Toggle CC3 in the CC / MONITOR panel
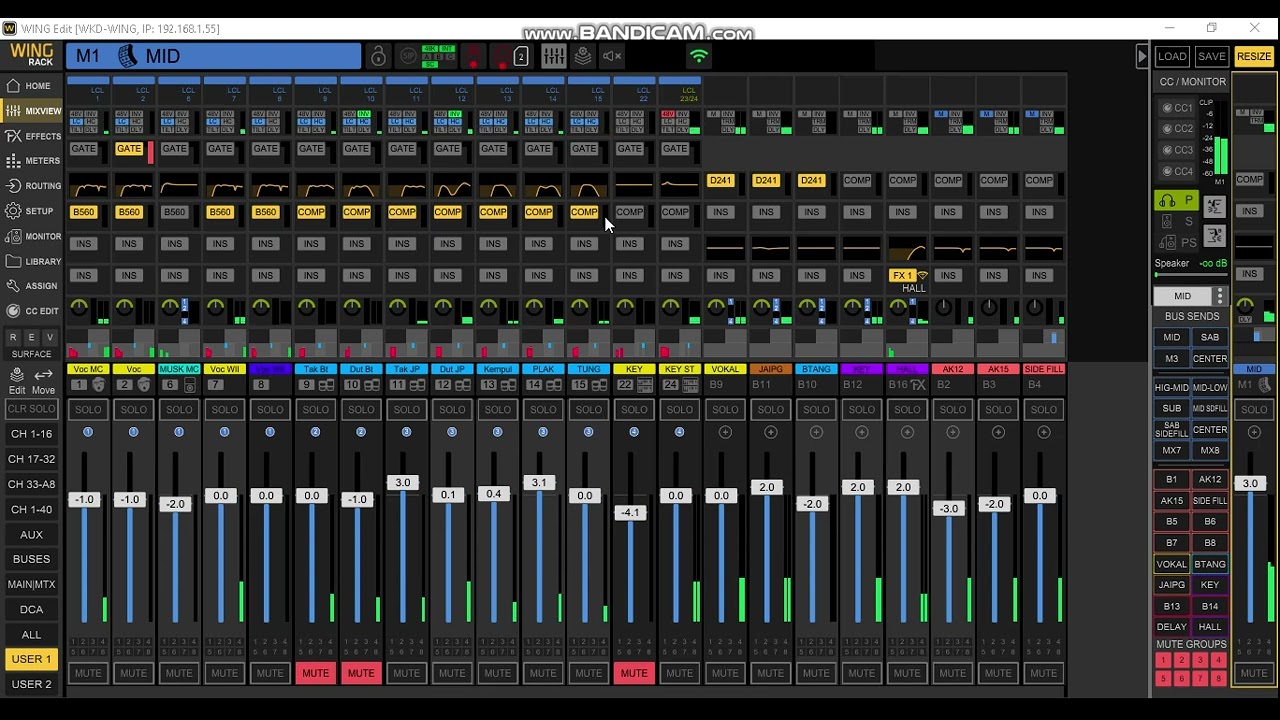The image size is (1280, 720). click(x=1176, y=151)
